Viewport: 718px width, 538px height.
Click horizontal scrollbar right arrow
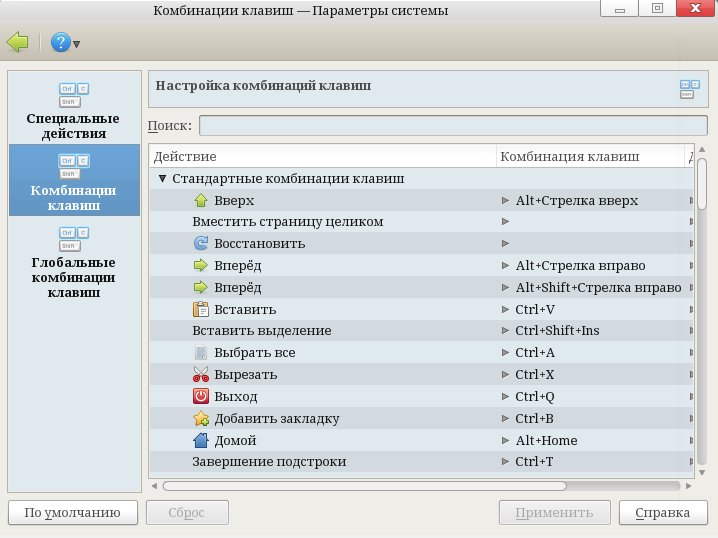tap(688, 486)
